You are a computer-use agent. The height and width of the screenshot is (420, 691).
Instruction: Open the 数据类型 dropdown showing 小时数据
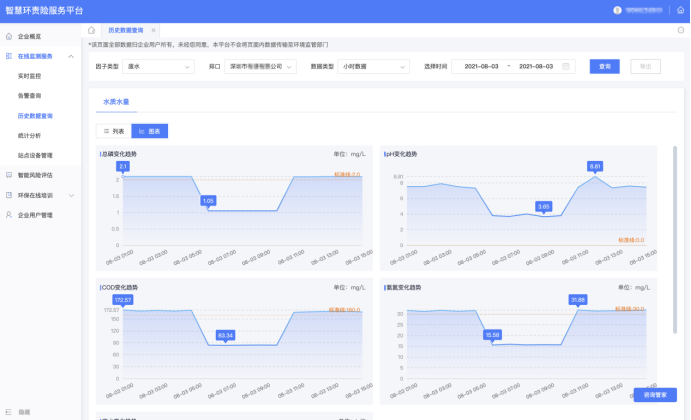coord(373,67)
